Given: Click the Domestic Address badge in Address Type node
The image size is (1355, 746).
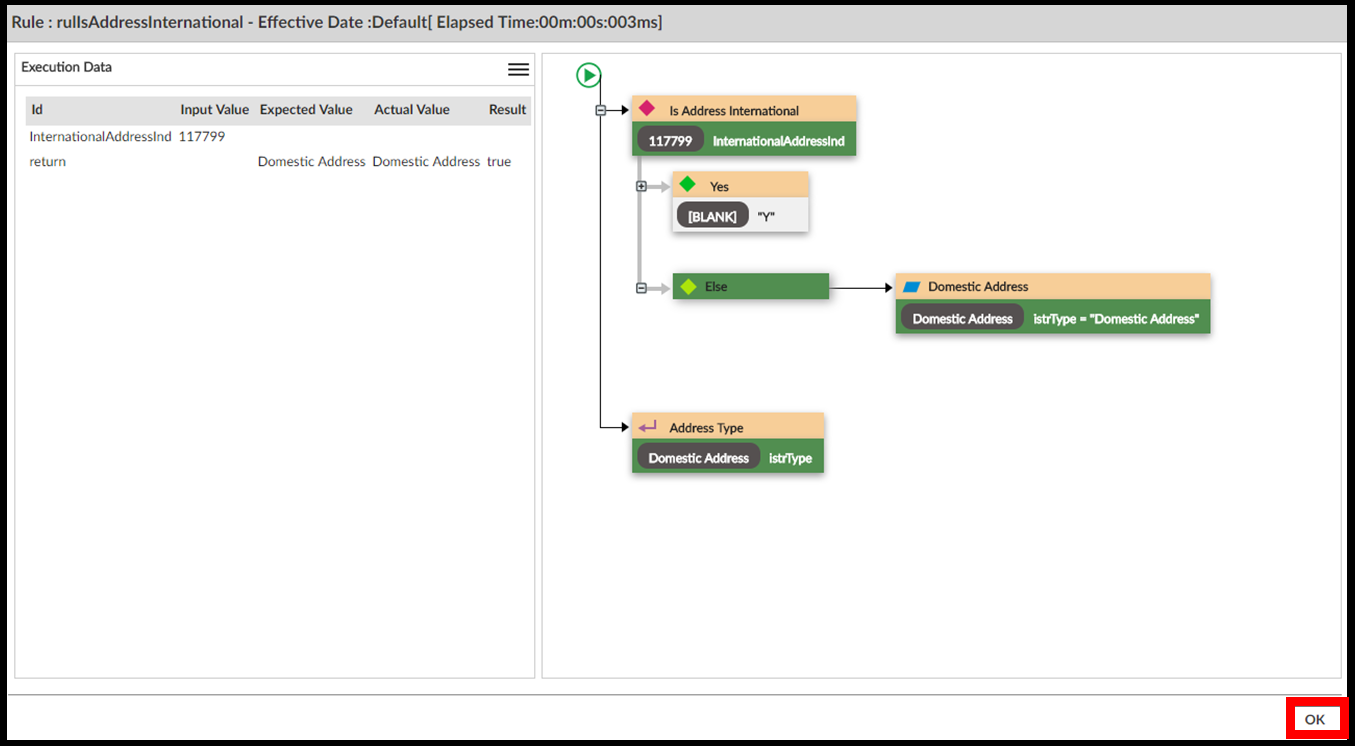Looking at the screenshot, I should point(698,458).
